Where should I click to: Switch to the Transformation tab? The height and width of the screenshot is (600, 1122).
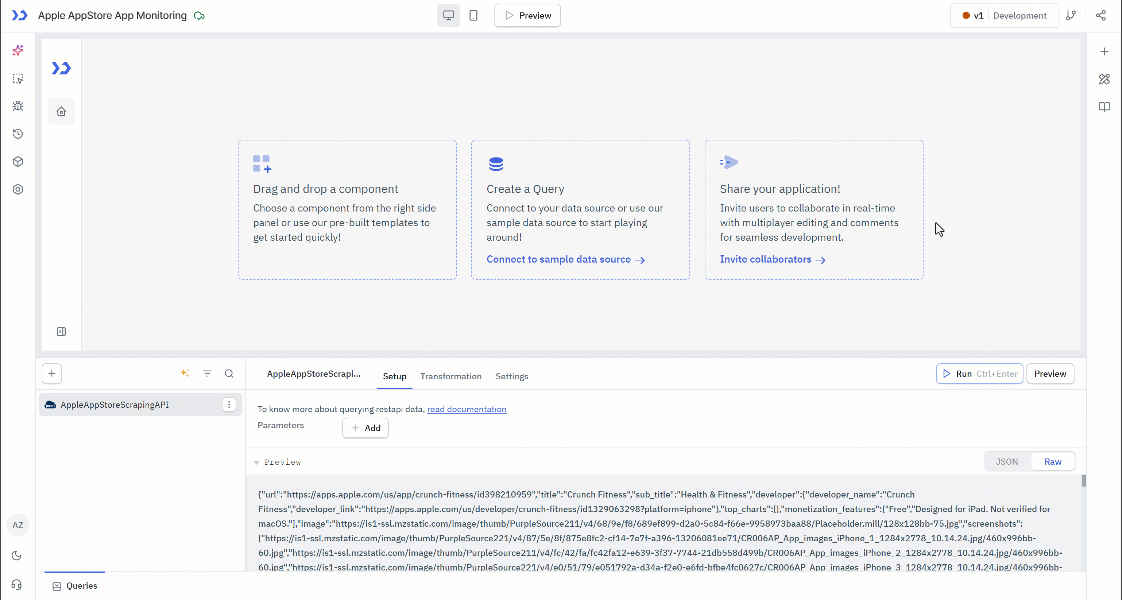coord(451,376)
